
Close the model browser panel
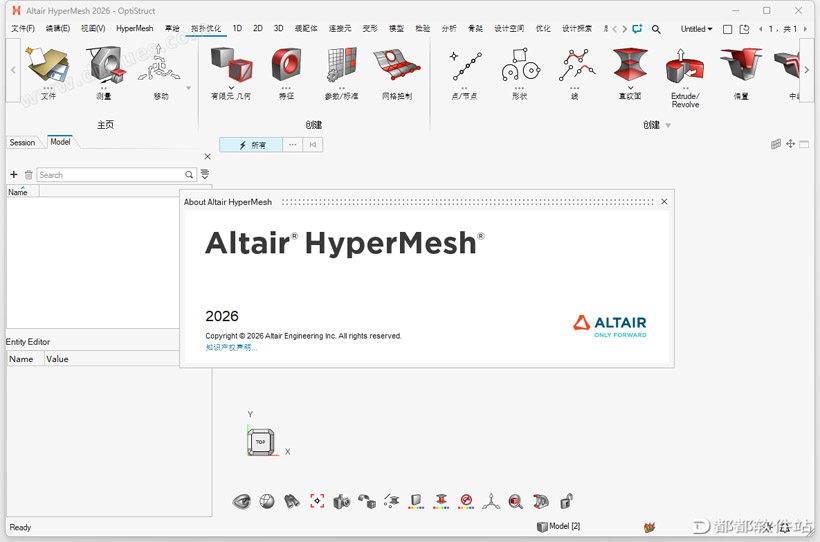208,156
